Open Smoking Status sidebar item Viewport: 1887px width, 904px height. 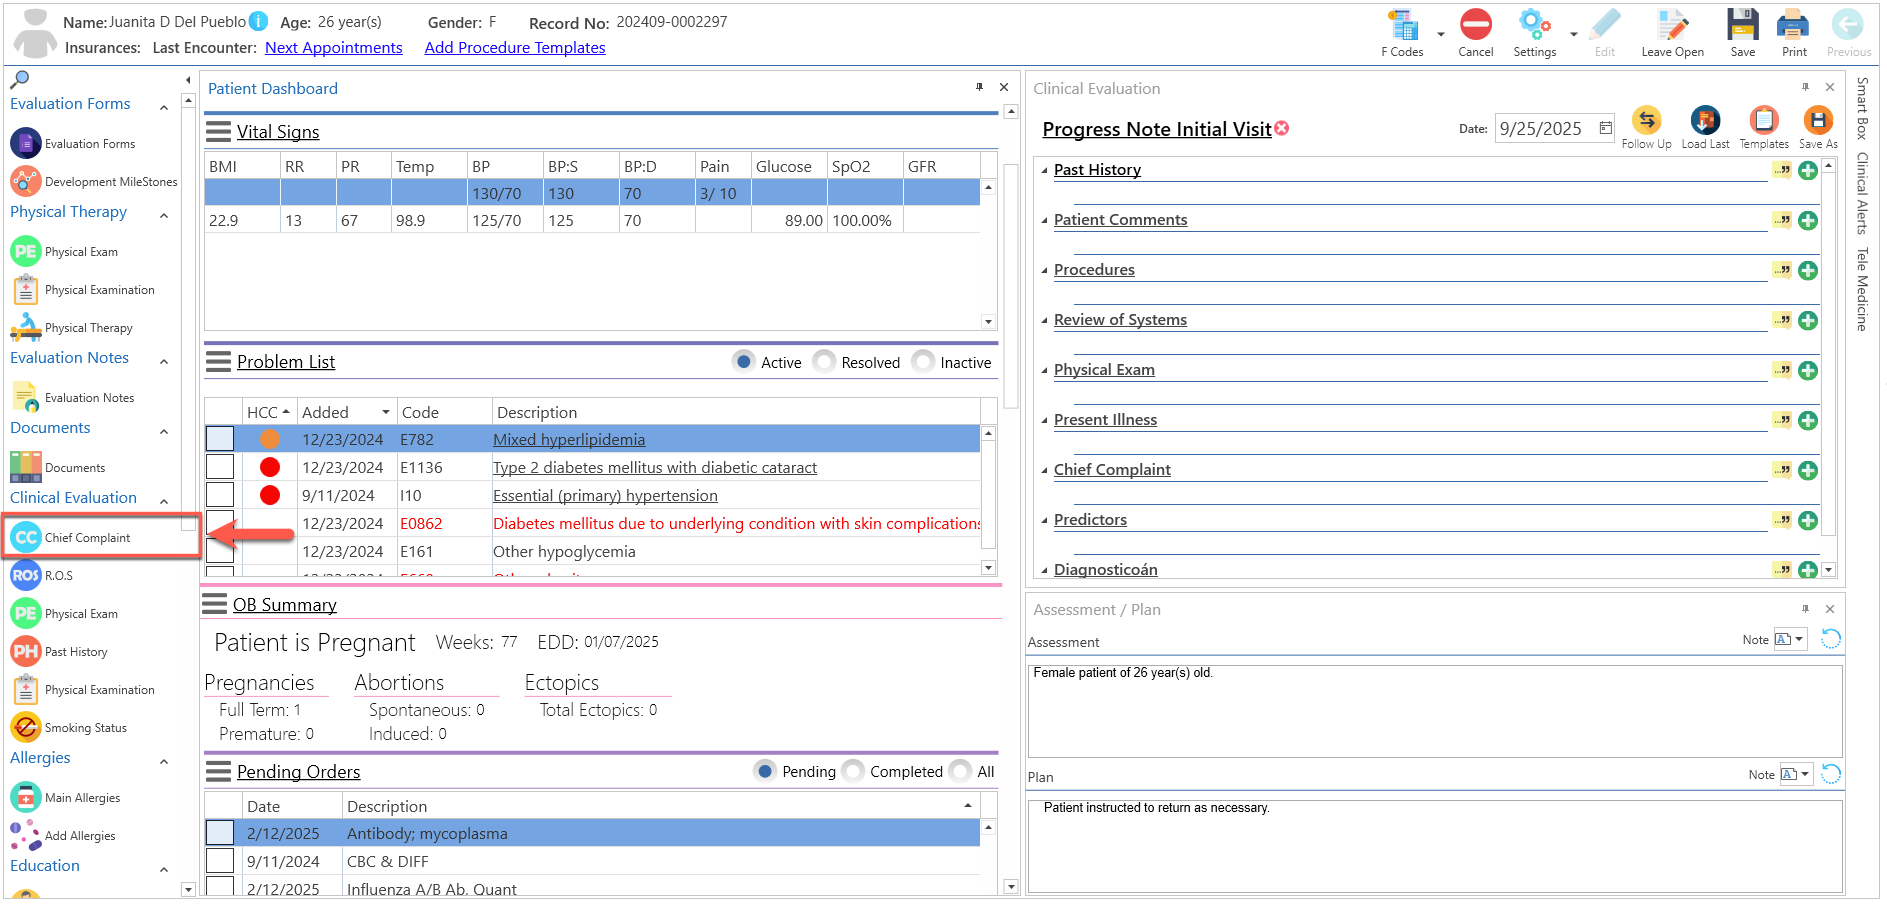(x=86, y=728)
